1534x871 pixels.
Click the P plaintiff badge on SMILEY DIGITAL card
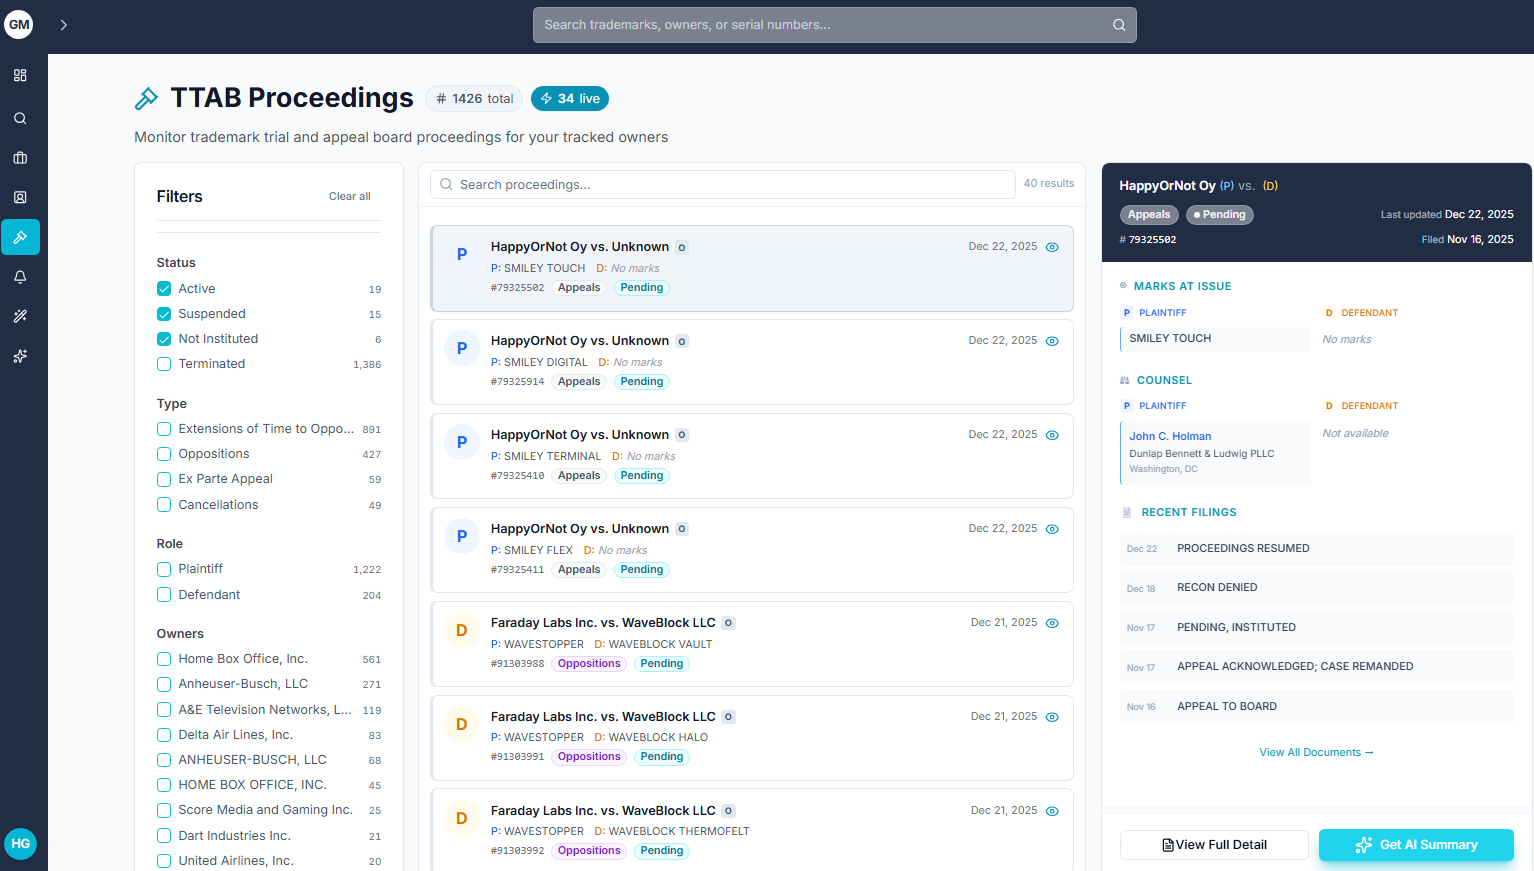click(462, 348)
